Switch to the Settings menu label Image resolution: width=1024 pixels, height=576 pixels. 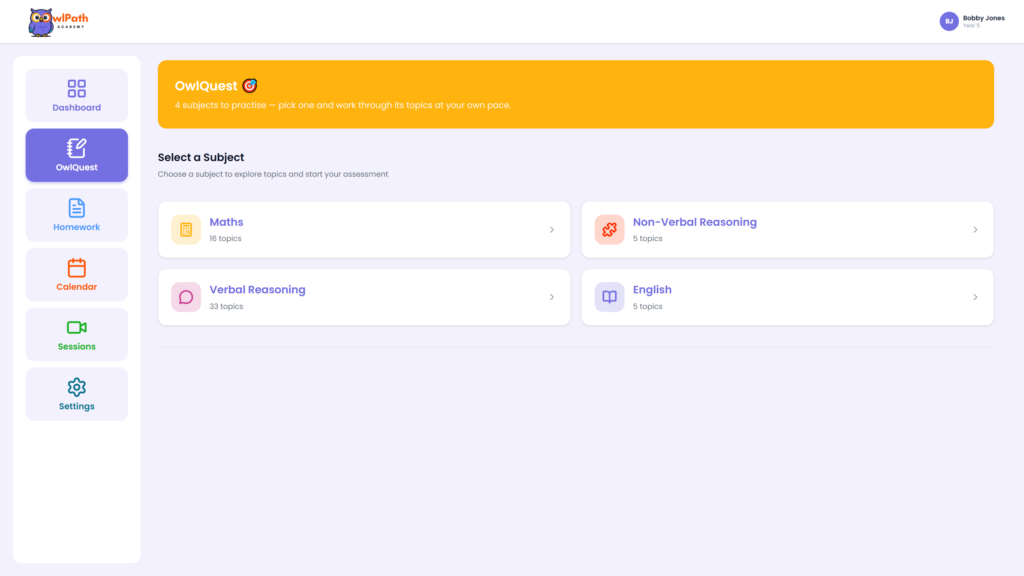(x=76, y=406)
